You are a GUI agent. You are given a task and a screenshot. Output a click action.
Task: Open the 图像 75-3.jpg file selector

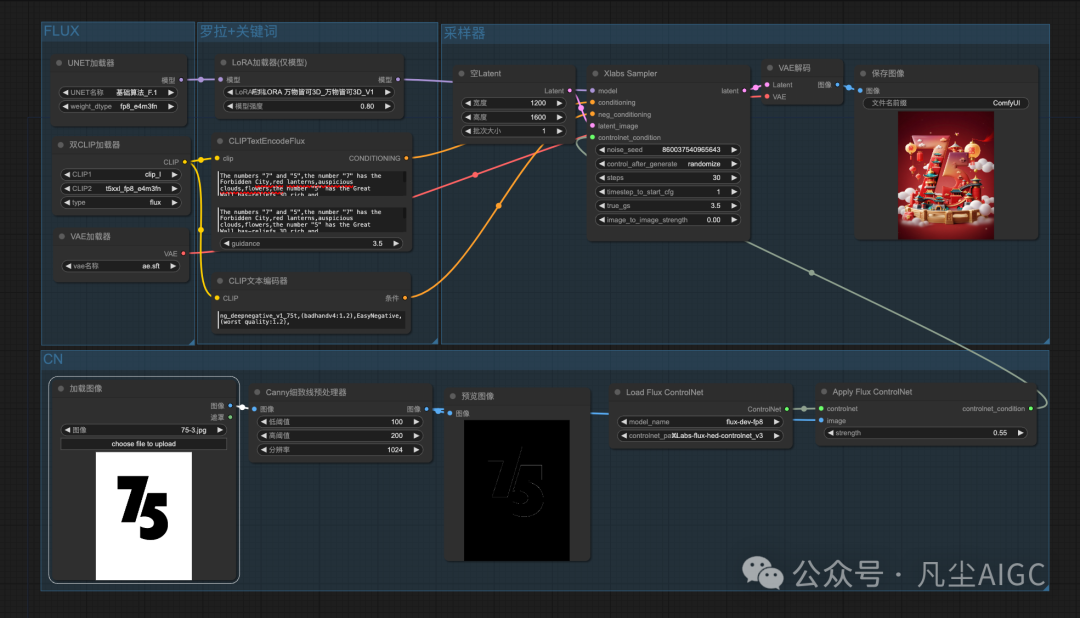click(143, 430)
